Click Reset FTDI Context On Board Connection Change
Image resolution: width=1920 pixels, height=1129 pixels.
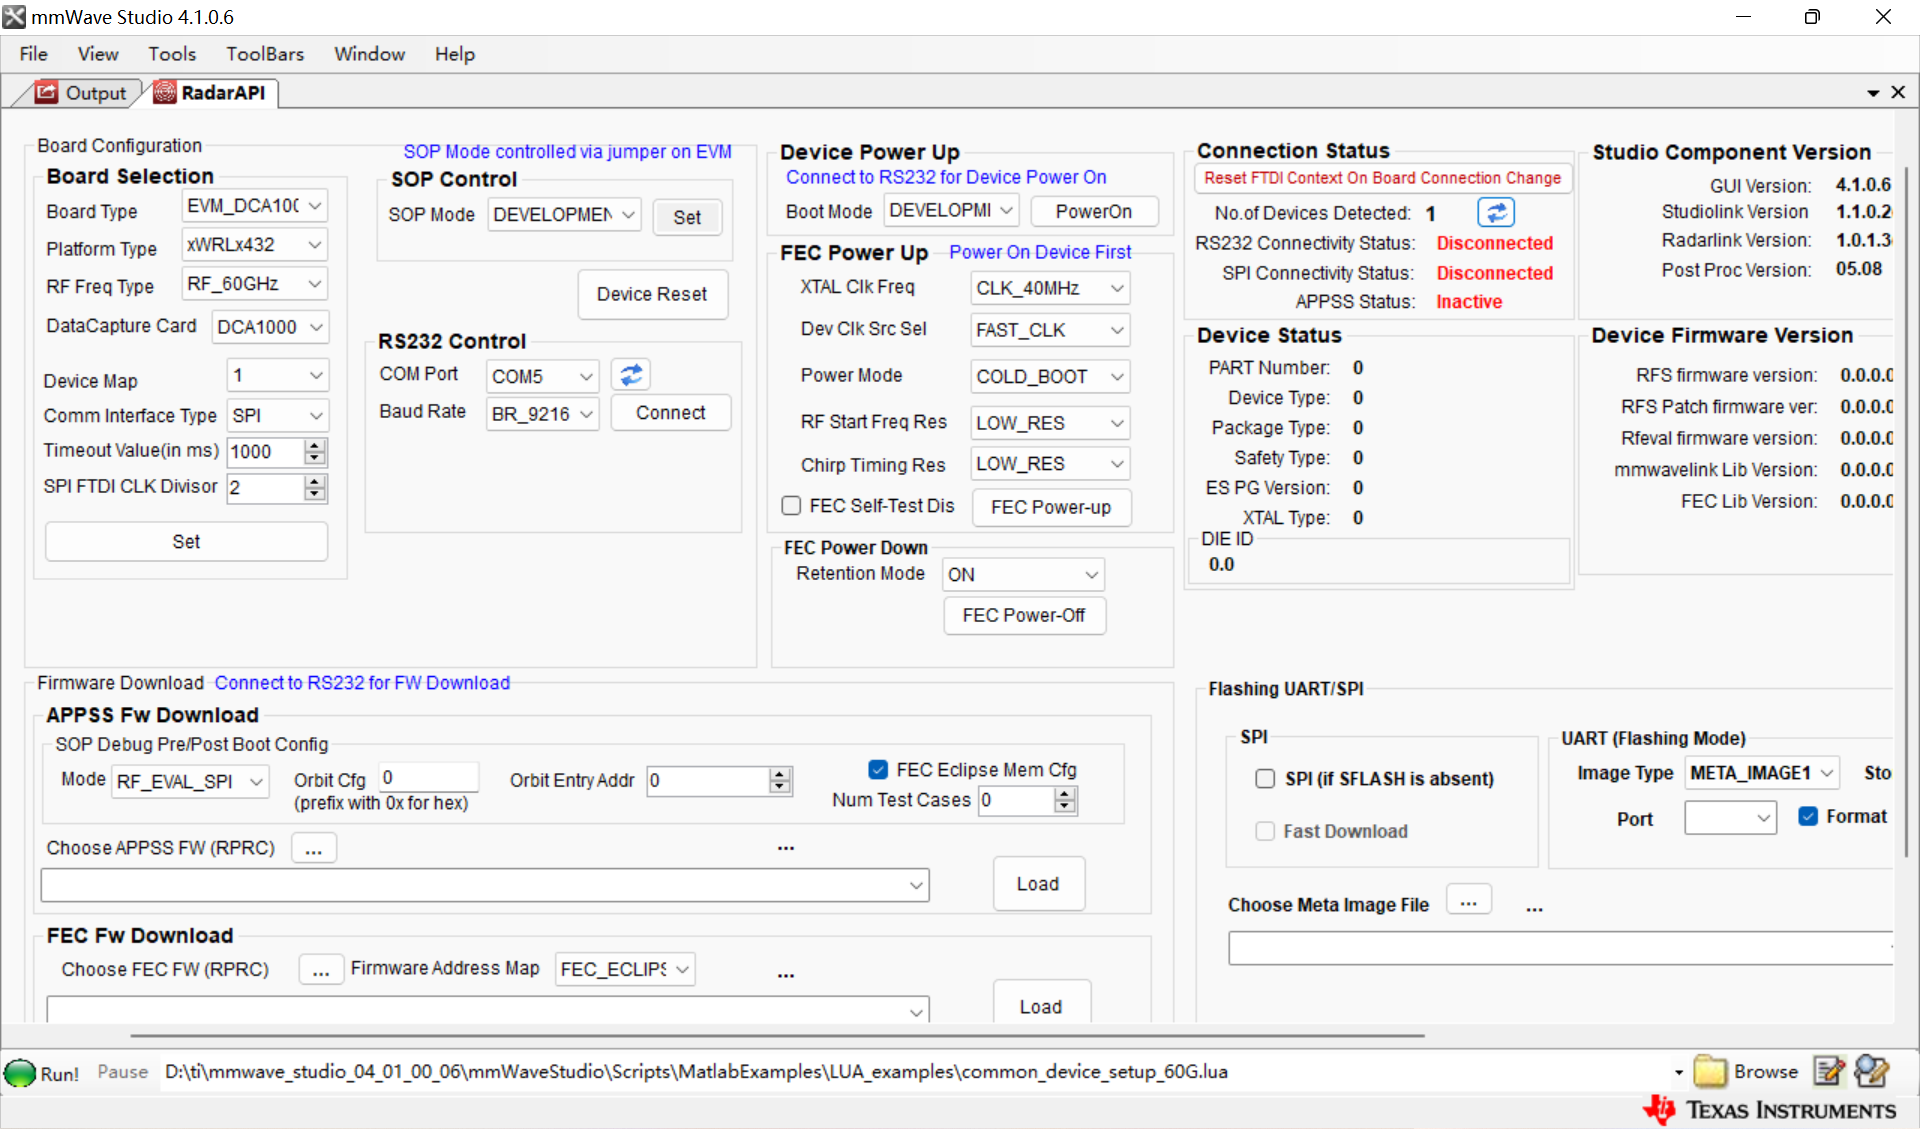(1382, 178)
